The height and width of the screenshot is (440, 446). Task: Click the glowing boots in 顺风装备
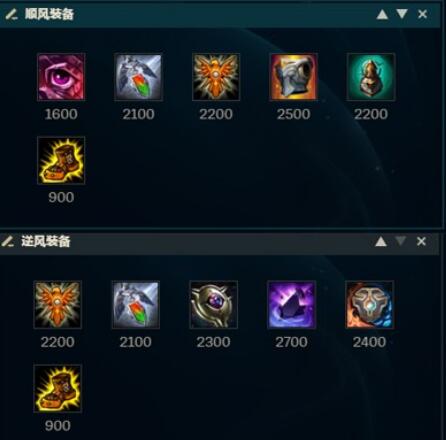(x=61, y=160)
